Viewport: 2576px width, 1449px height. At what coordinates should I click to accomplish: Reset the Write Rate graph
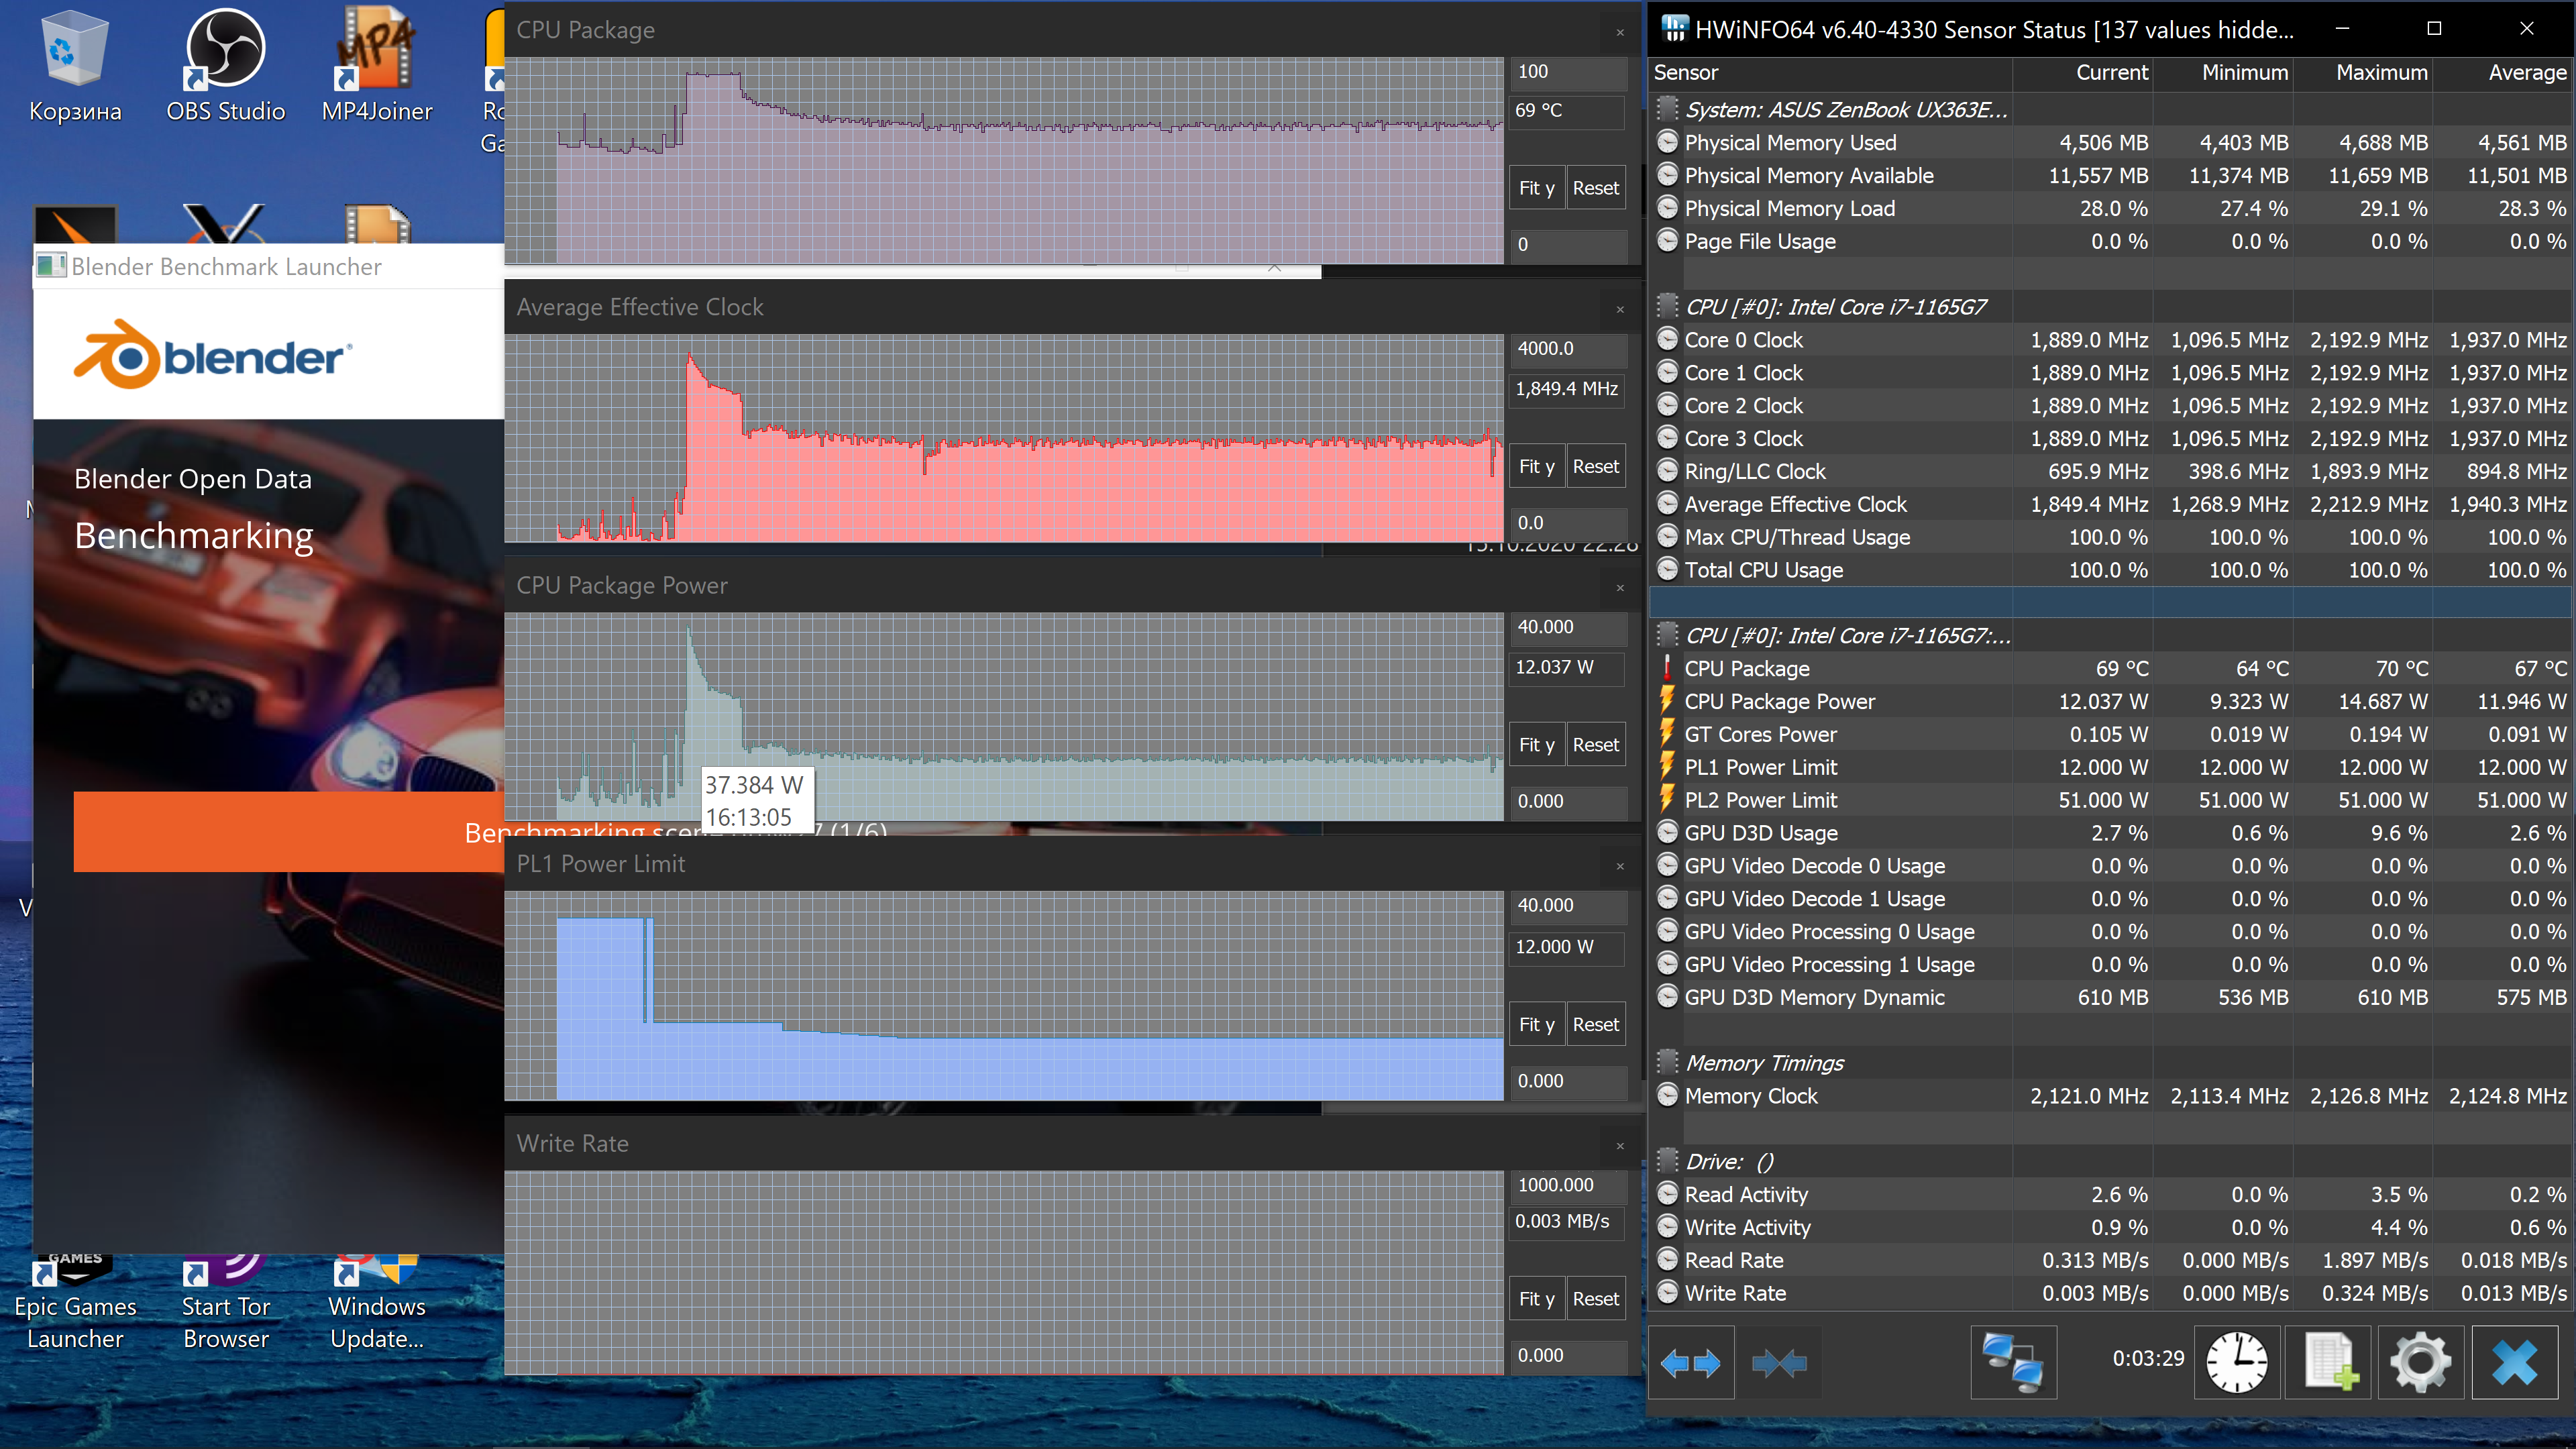coord(1595,1298)
